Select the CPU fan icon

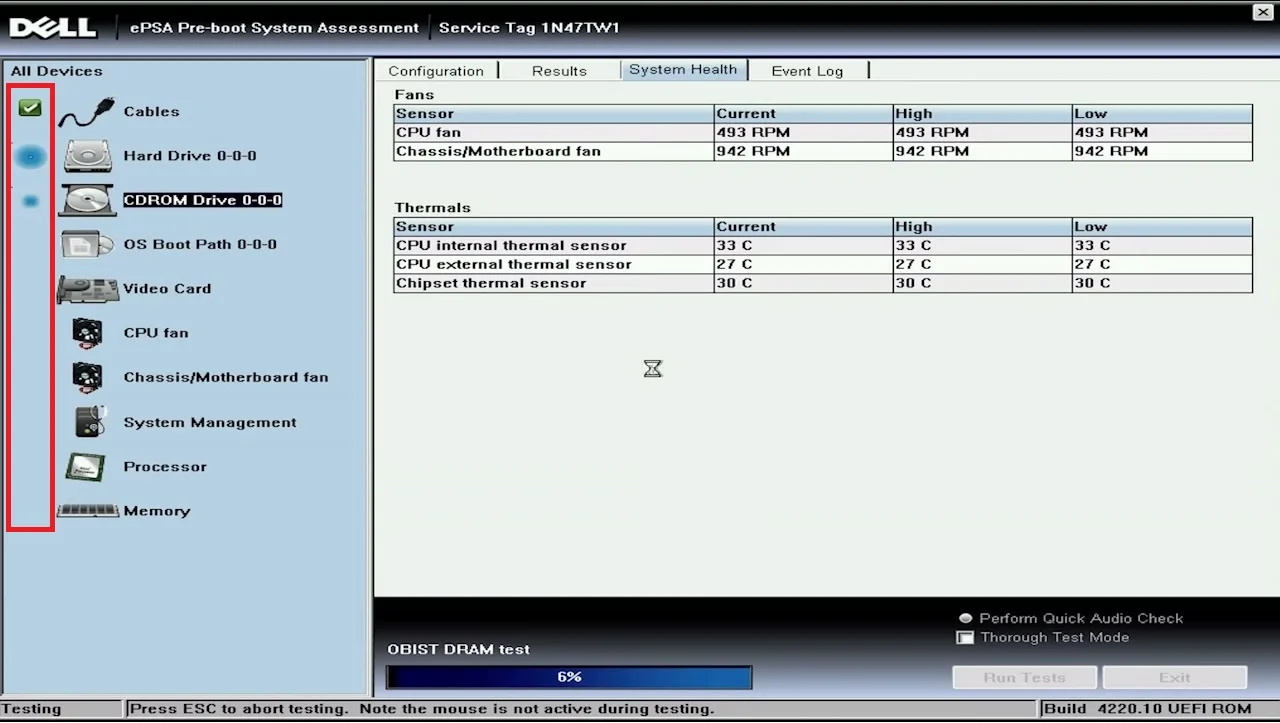[x=88, y=333]
